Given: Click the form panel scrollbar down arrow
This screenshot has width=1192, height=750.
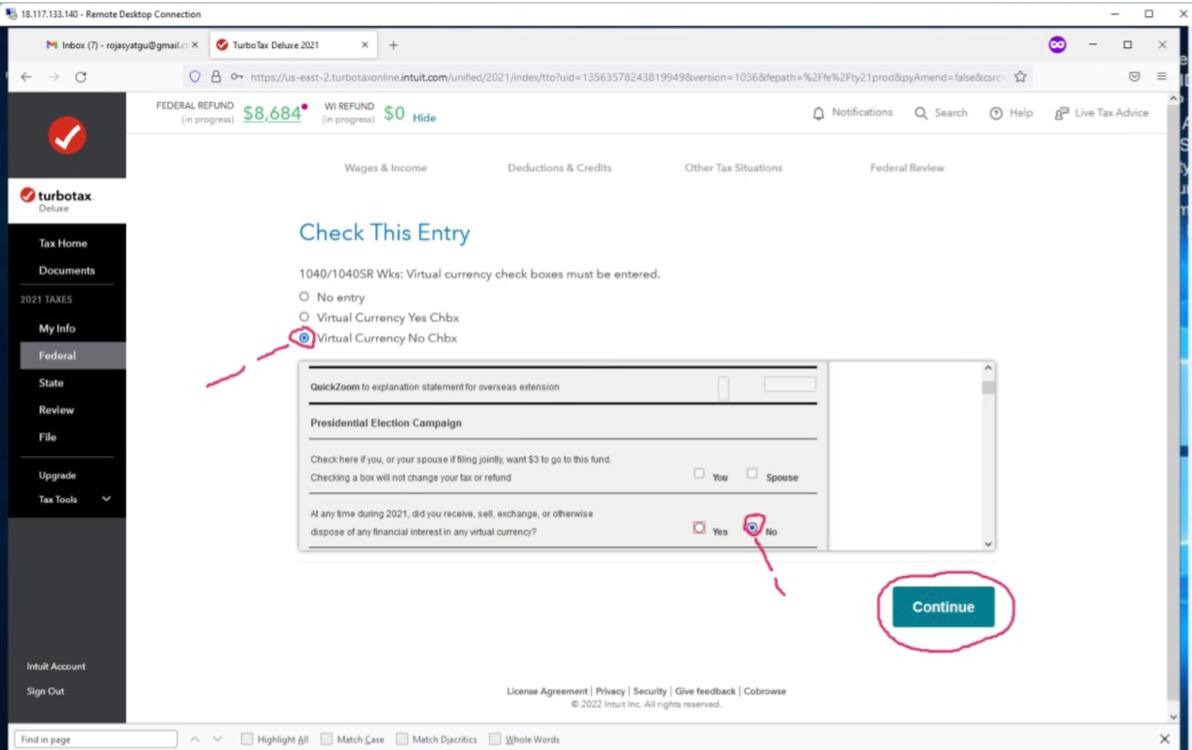Looking at the screenshot, I should click(988, 544).
